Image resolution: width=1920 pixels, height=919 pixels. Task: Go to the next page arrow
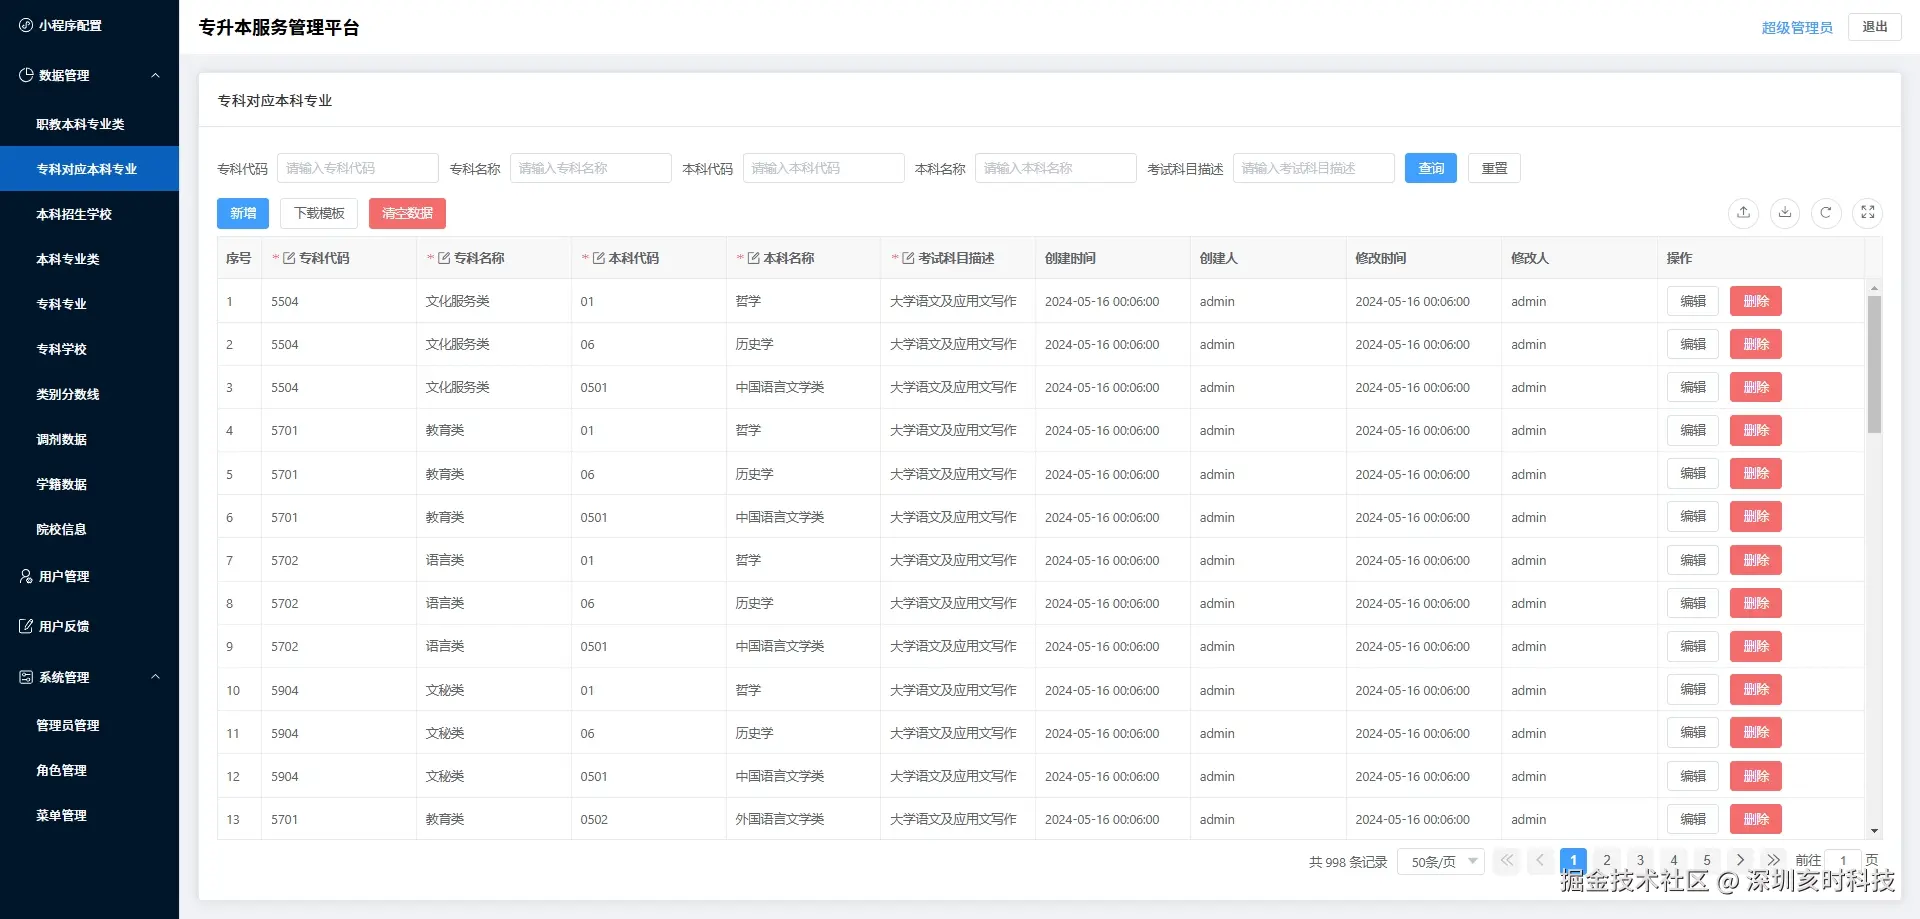(1740, 860)
